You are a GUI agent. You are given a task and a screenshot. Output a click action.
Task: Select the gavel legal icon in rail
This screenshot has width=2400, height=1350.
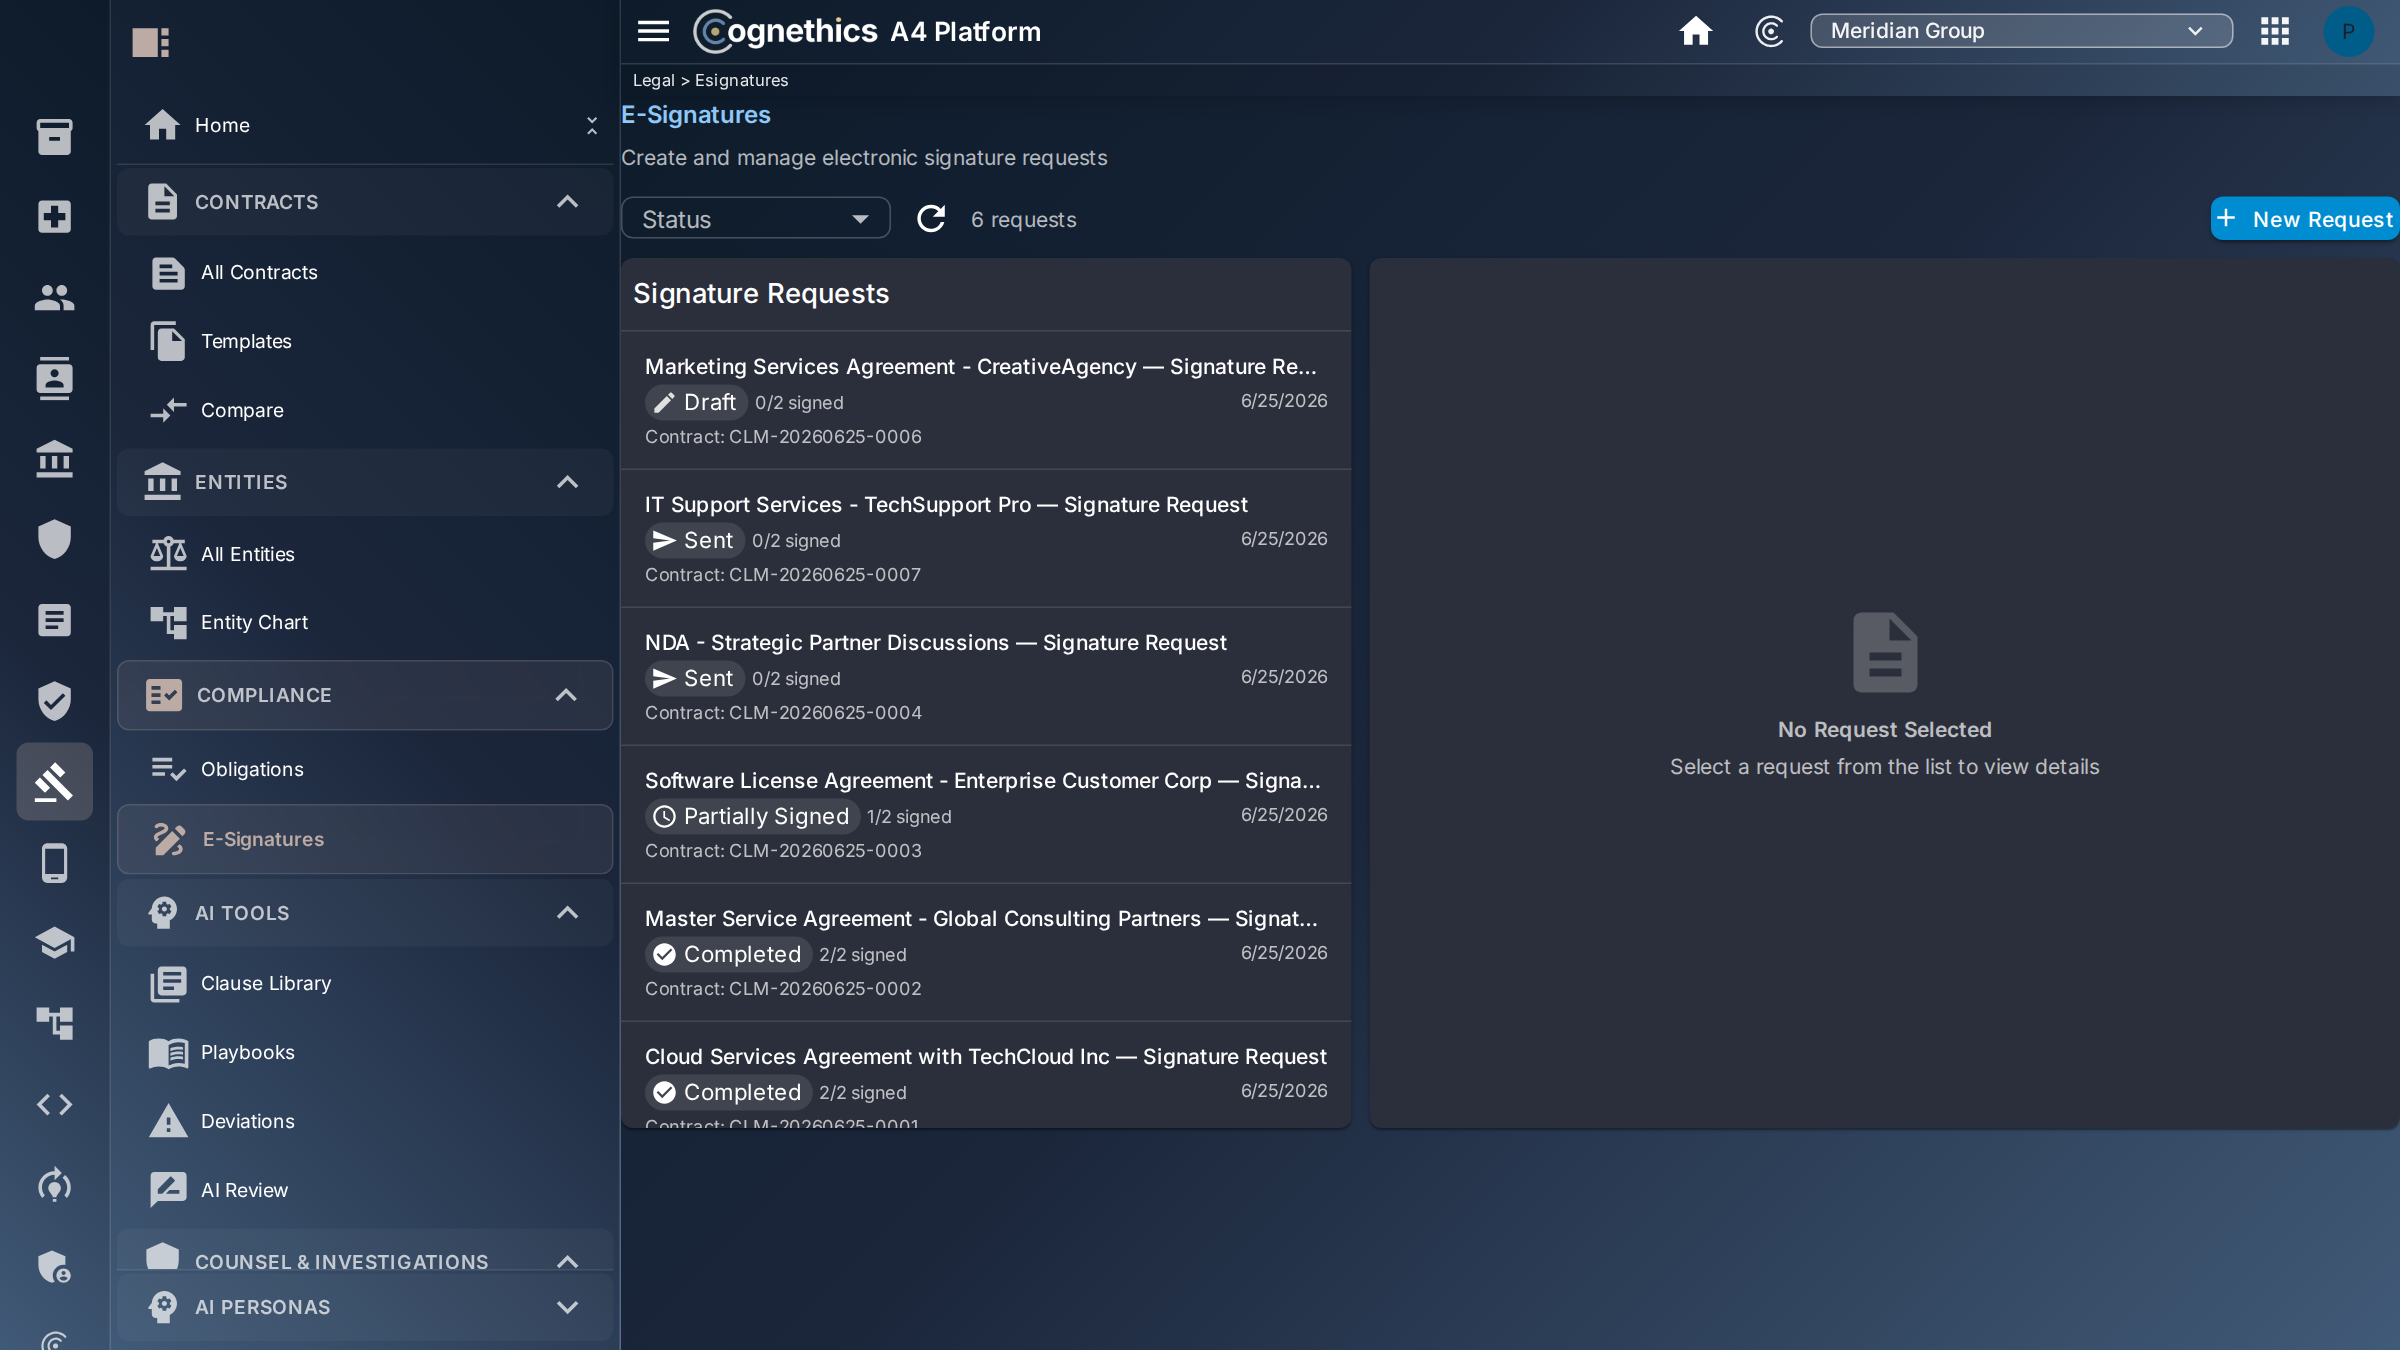[x=54, y=781]
